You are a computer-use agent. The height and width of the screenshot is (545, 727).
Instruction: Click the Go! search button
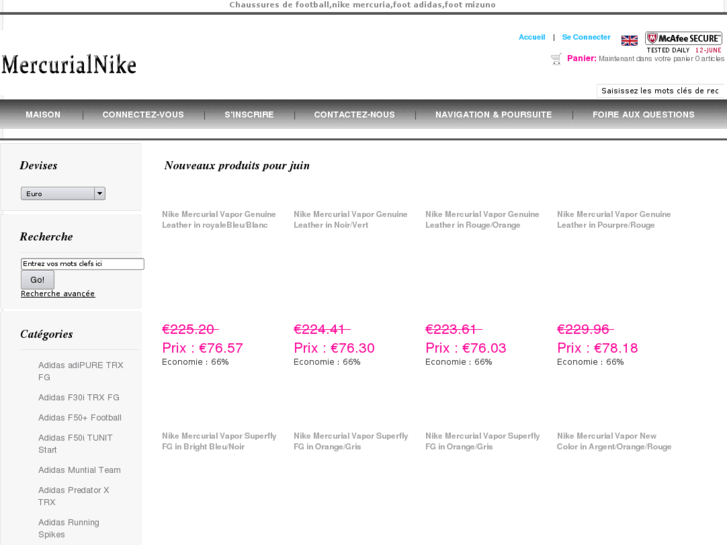[x=38, y=280]
